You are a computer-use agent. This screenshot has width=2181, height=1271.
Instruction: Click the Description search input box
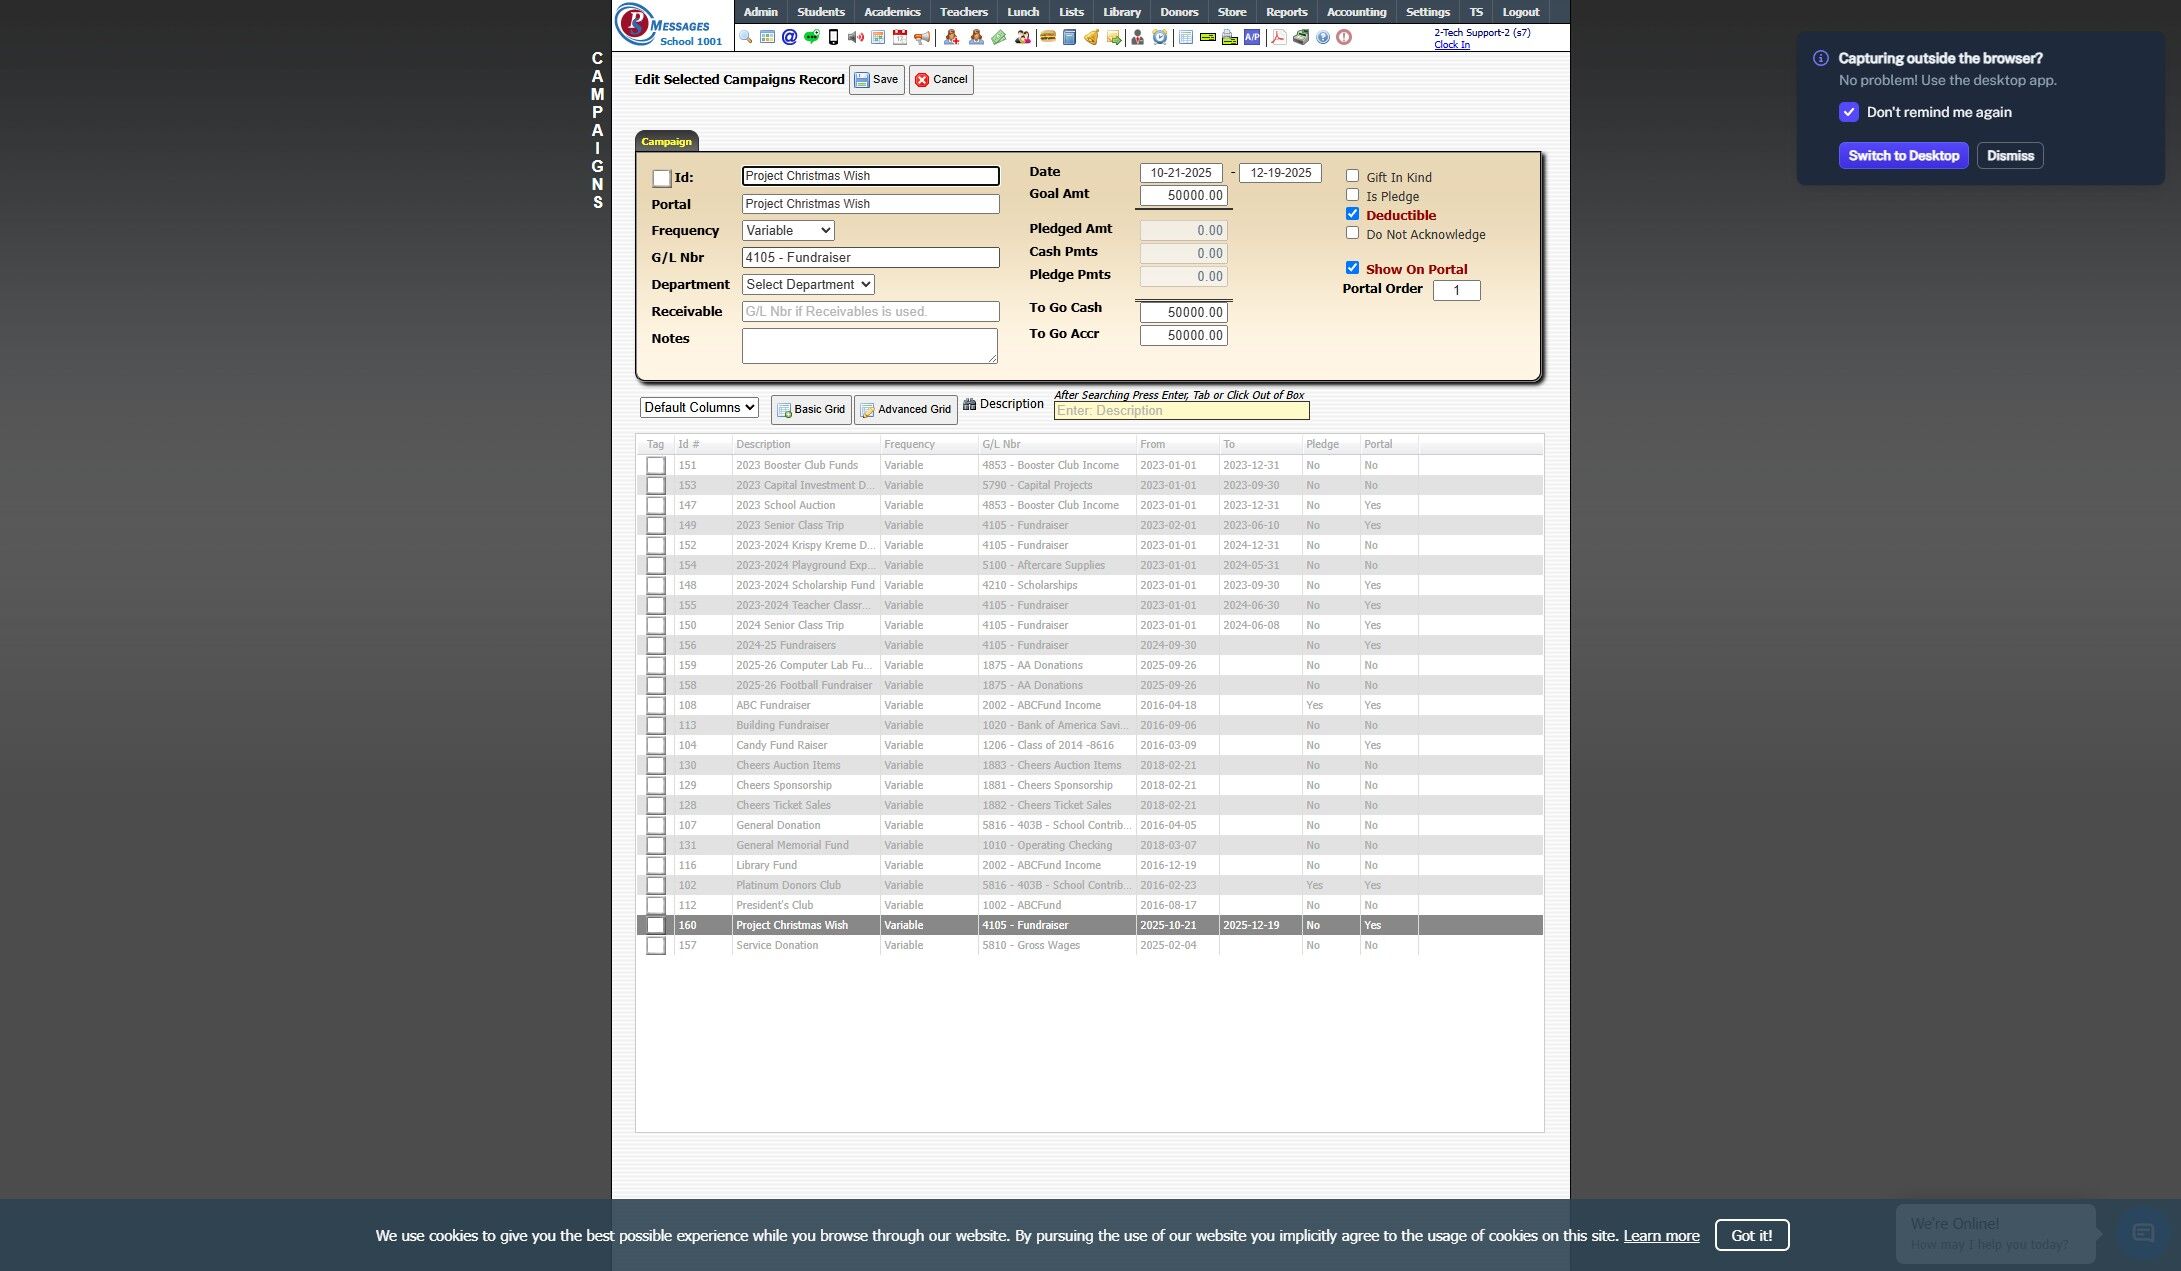(1181, 411)
